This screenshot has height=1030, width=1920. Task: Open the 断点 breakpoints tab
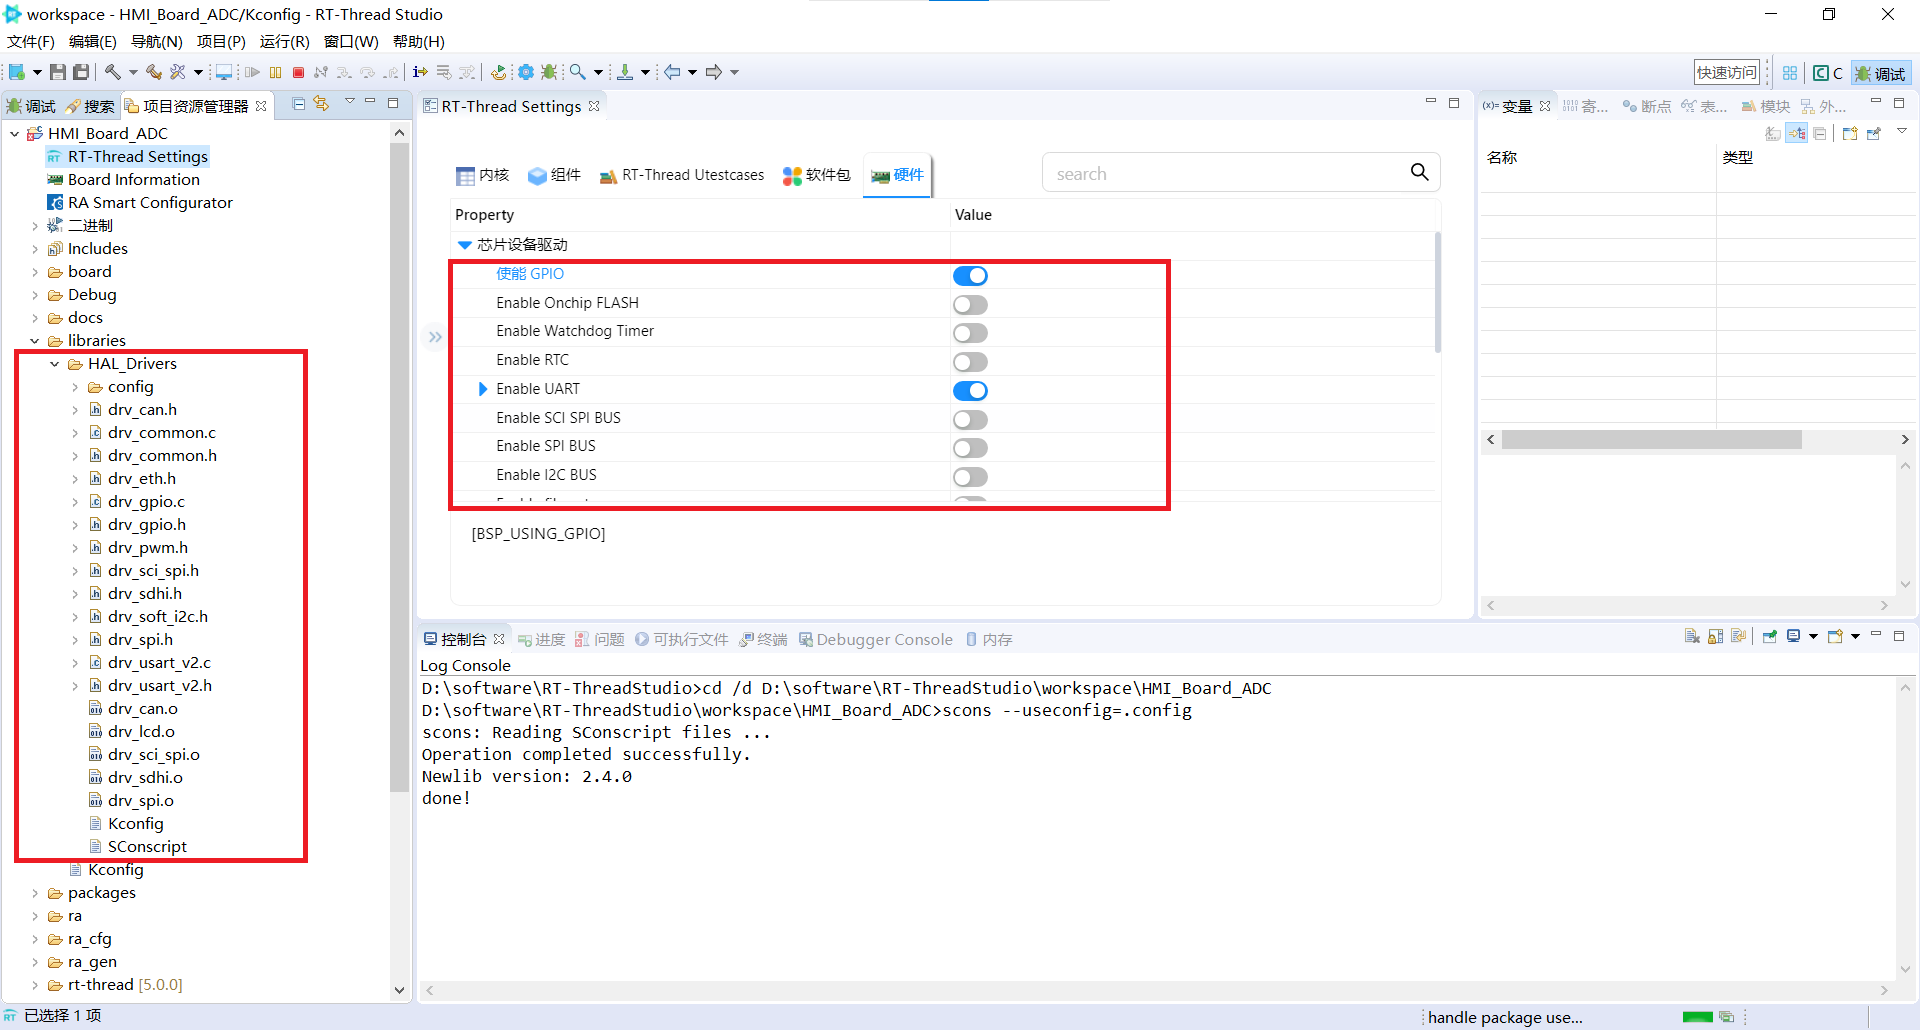coord(1646,106)
